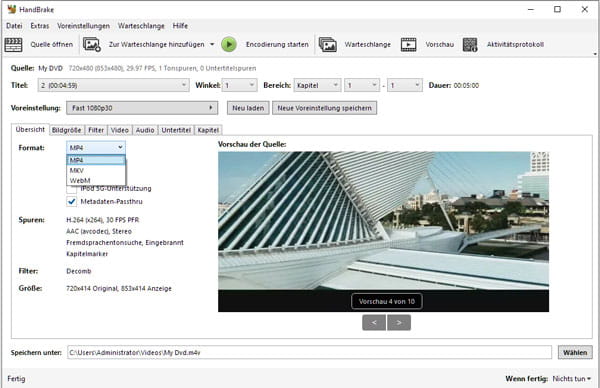Open the Aktivitätsprotokoll log icon
600x388 pixels.
[x=470, y=45]
